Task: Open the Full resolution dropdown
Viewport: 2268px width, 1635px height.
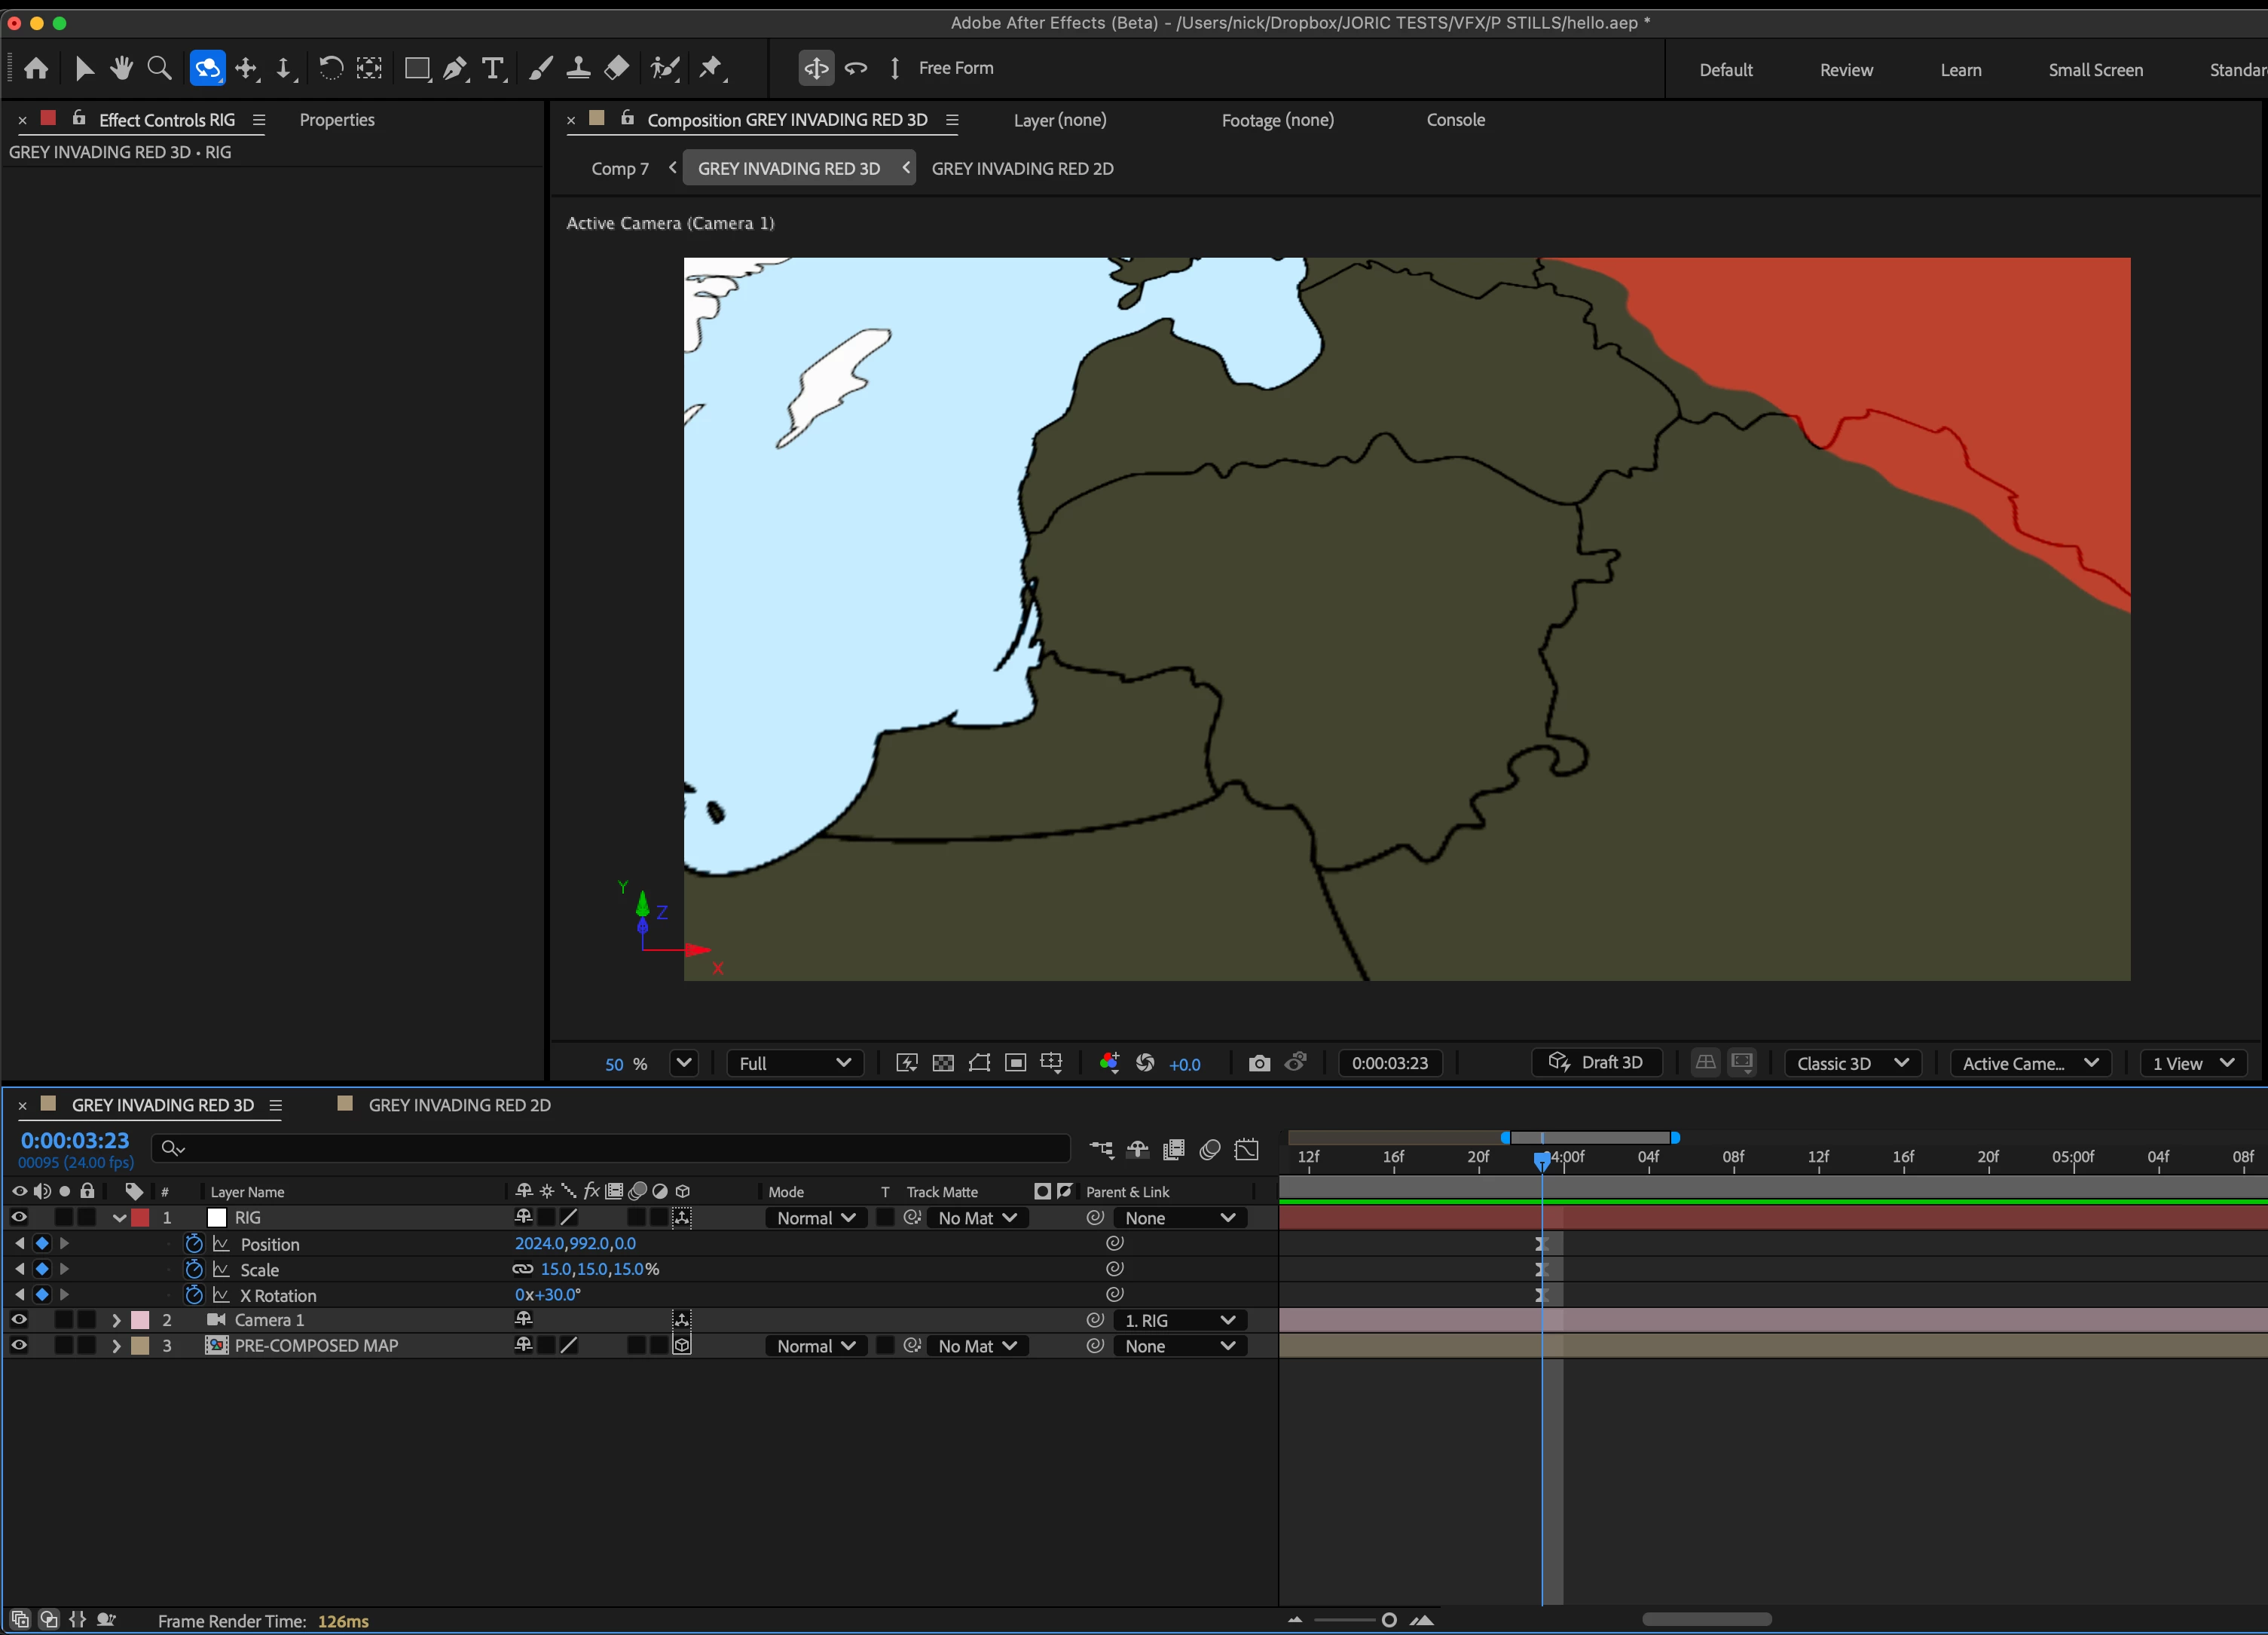Action: (x=794, y=1063)
